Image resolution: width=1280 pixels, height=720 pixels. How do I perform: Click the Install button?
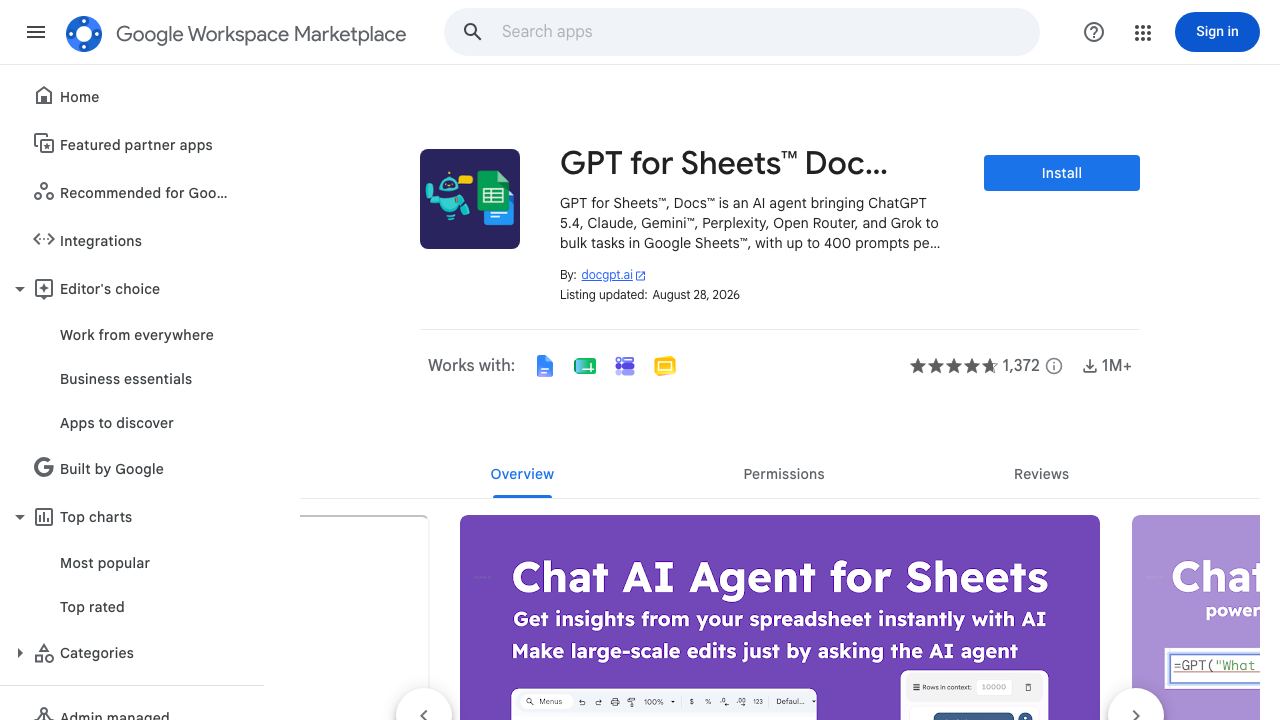1062,173
